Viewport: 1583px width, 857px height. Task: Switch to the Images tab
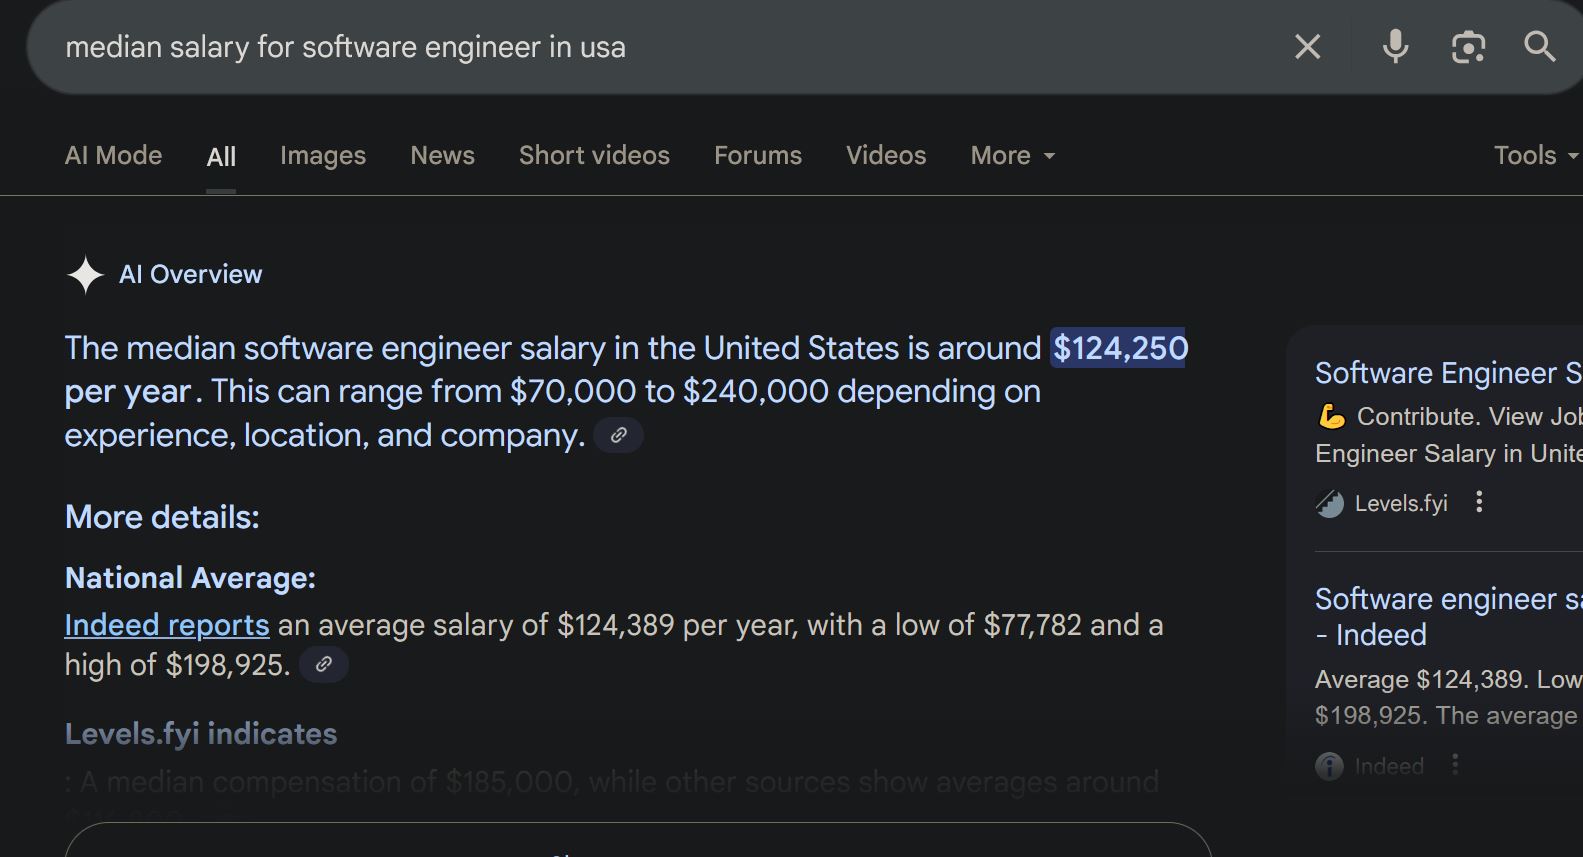(x=323, y=155)
